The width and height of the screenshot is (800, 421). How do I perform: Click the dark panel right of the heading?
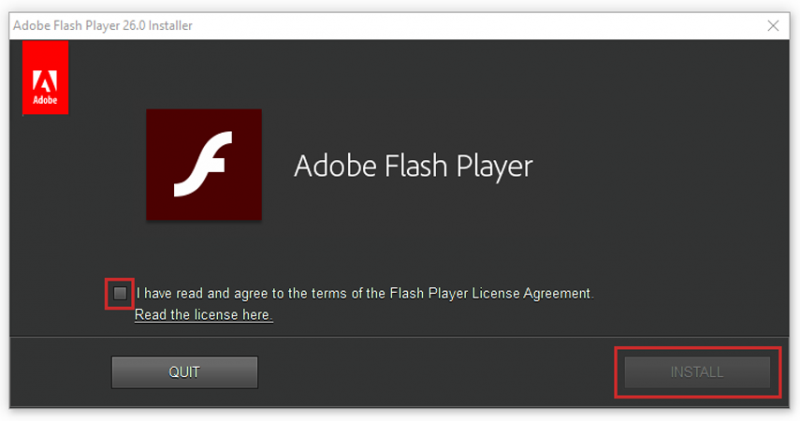coord(660,166)
